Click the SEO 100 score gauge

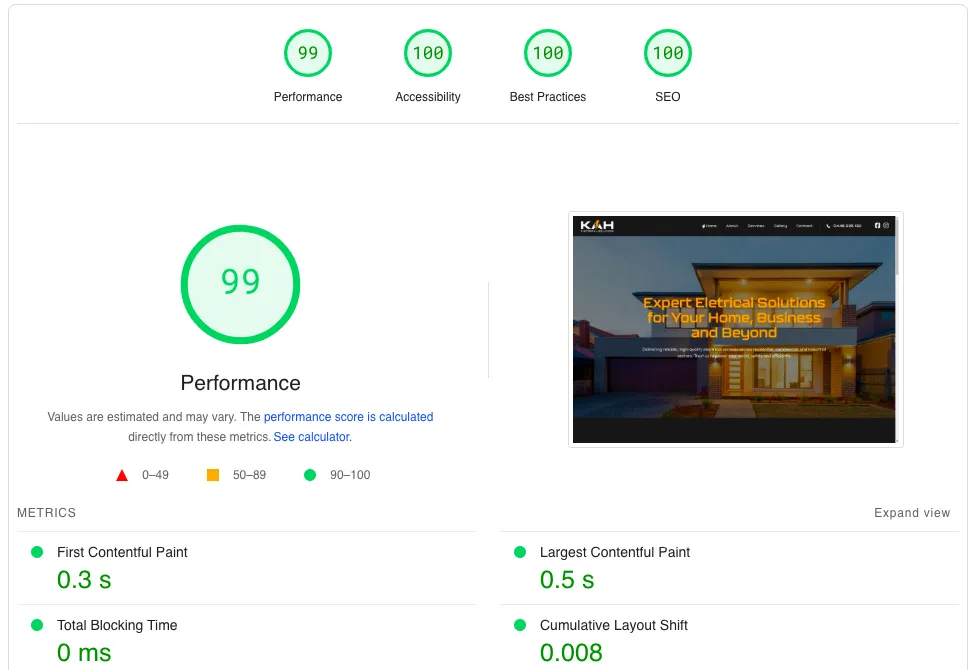pyautogui.click(x=668, y=54)
